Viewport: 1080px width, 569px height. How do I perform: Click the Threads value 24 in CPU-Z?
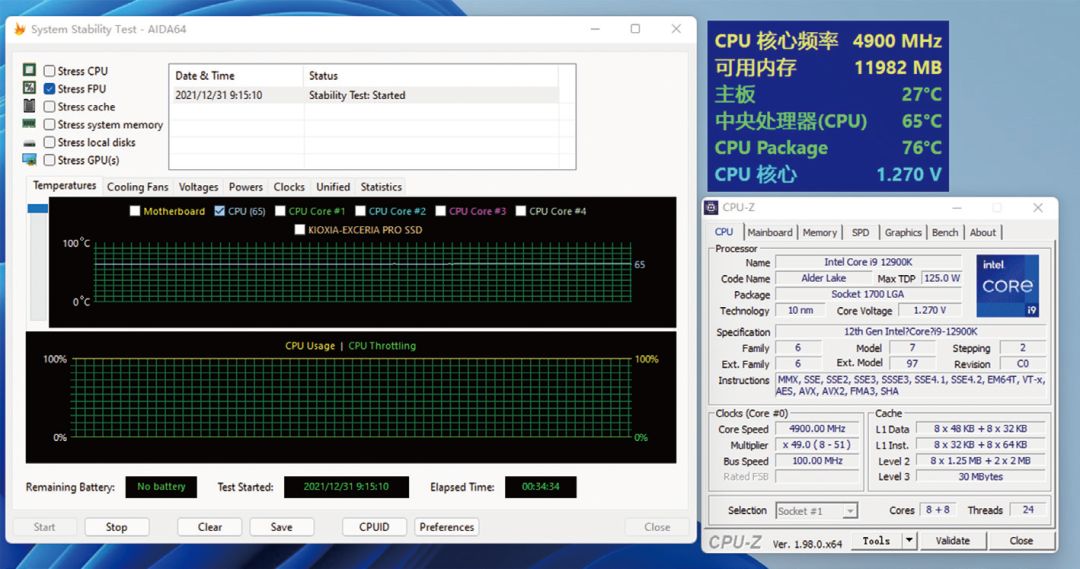1028,510
